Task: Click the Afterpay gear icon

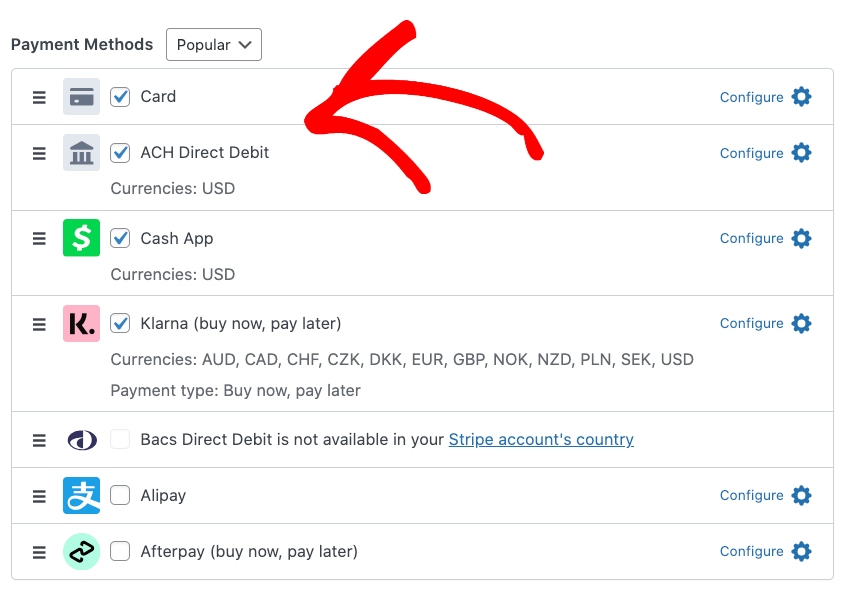Action: tap(801, 551)
